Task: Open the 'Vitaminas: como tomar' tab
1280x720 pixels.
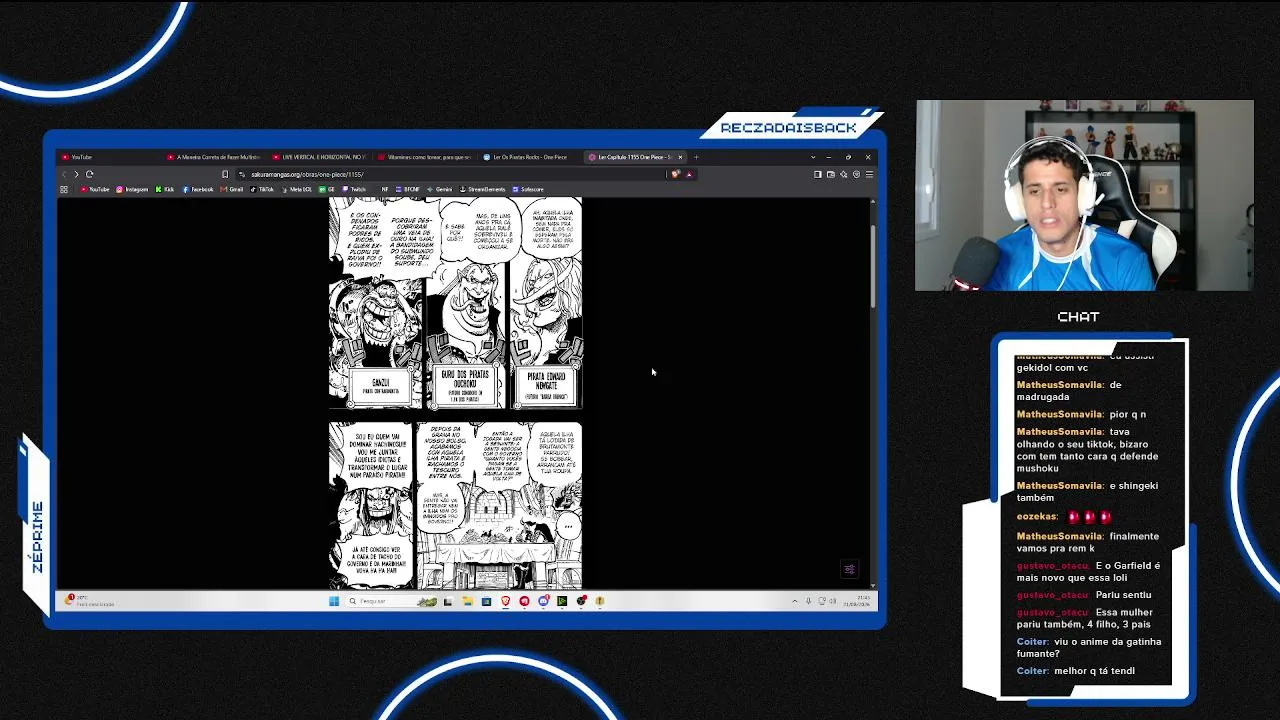Action: point(426,157)
